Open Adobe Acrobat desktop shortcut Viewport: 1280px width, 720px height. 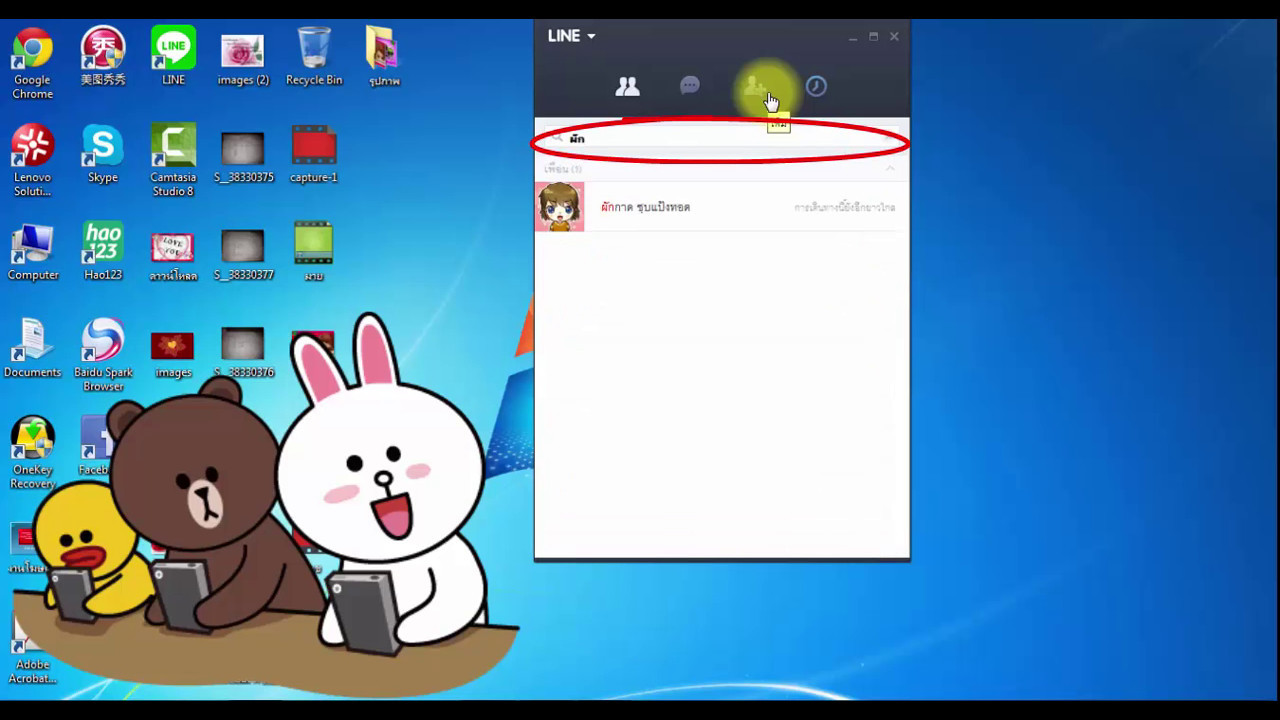32,648
